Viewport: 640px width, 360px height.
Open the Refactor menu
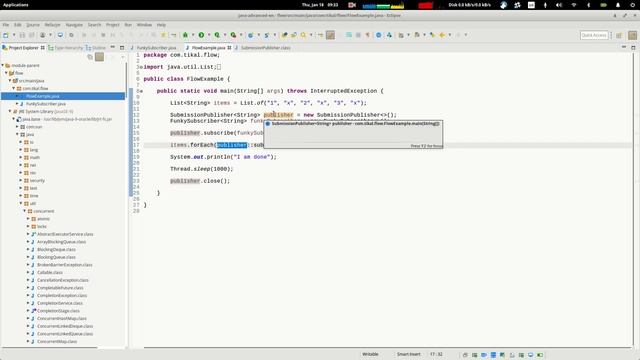click(x=52, y=25)
